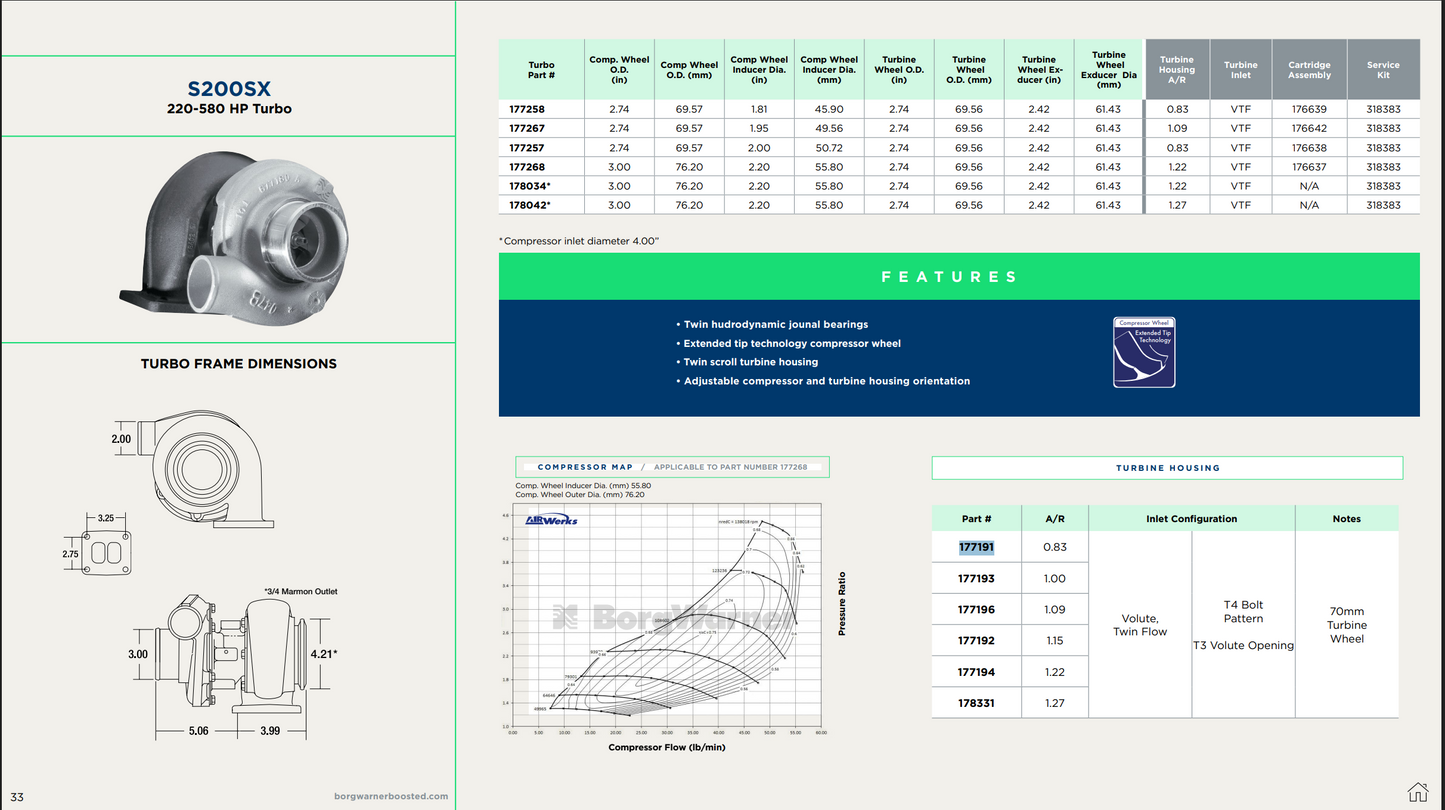Click the 4.21* dimension on the drawing
The image size is (1445, 810).
tap(322, 654)
